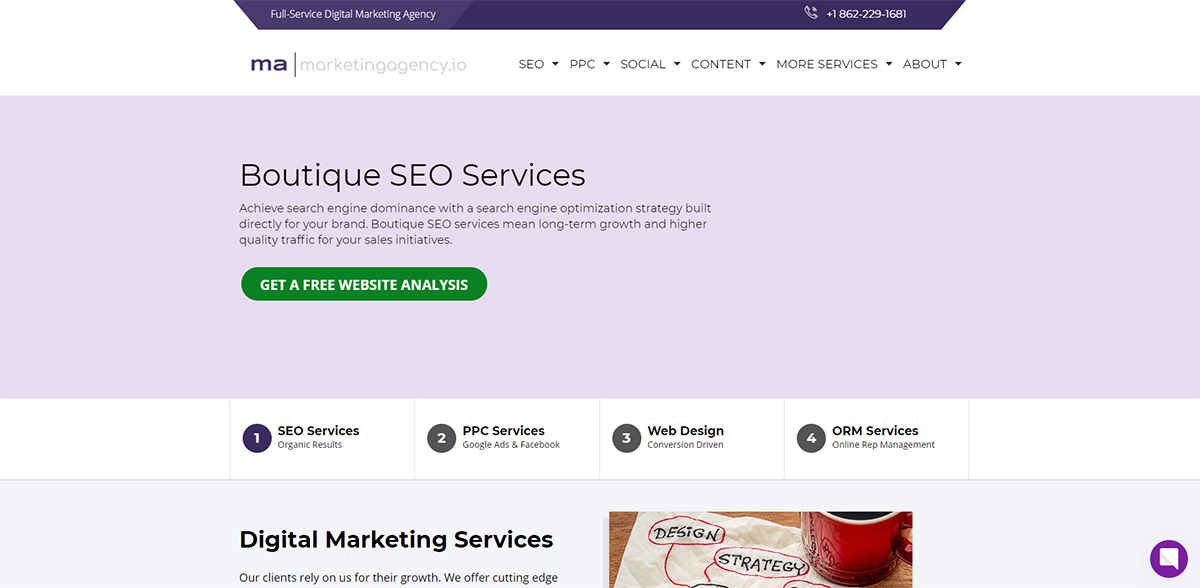The height and width of the screenshot is (588, 1200).
Task: Select the numbered circle 2 for PPC Services
Action: coord(441,438)
